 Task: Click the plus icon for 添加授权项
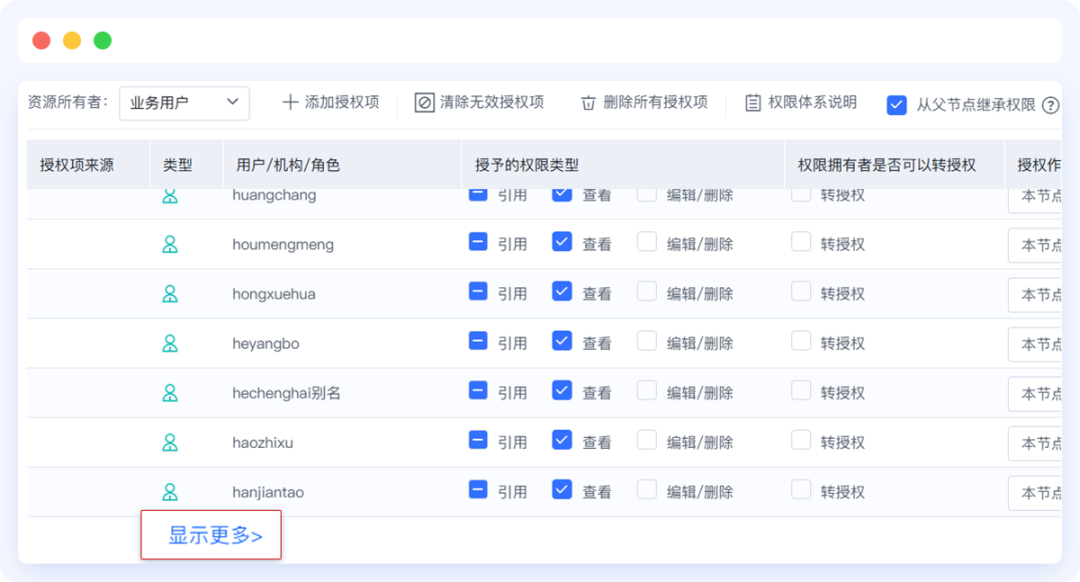point(290,102)
